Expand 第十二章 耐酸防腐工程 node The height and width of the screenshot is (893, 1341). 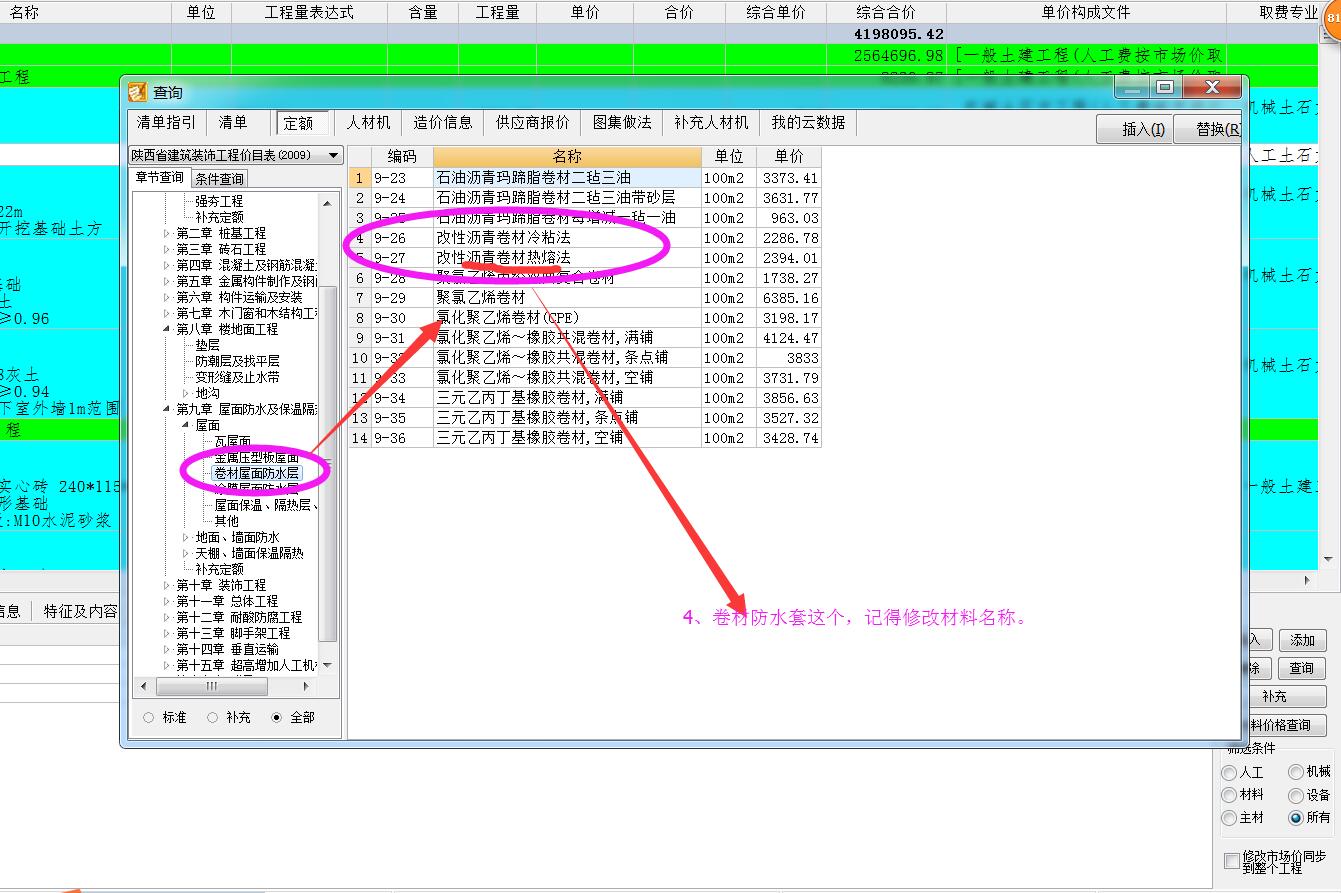(x=168, y=617)
